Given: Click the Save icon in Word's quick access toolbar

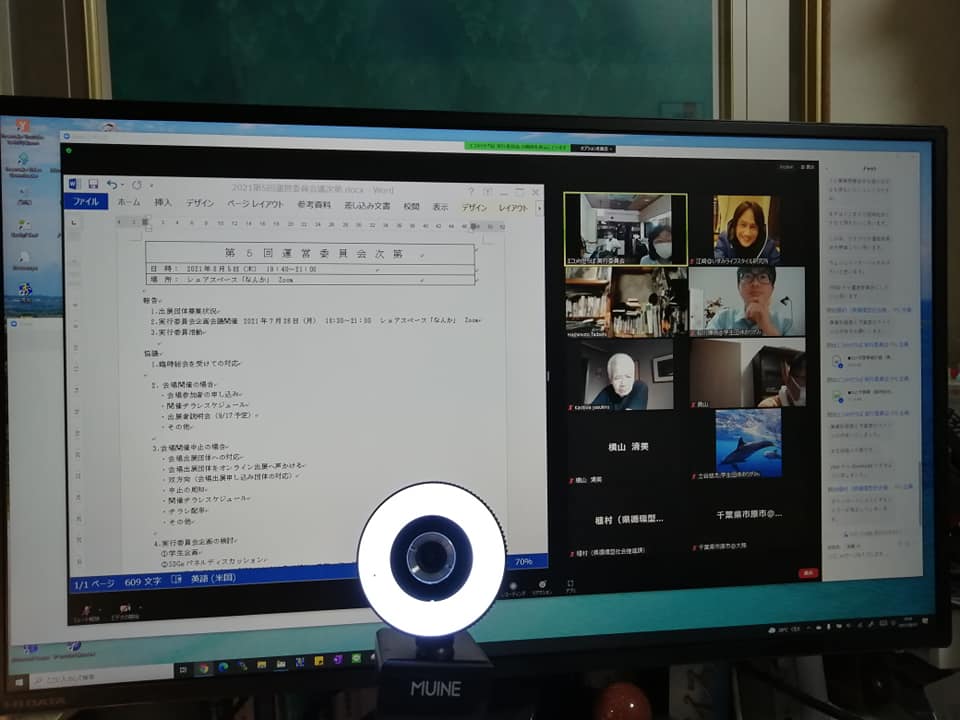Looking at the screenshot, I should (94, 184).
